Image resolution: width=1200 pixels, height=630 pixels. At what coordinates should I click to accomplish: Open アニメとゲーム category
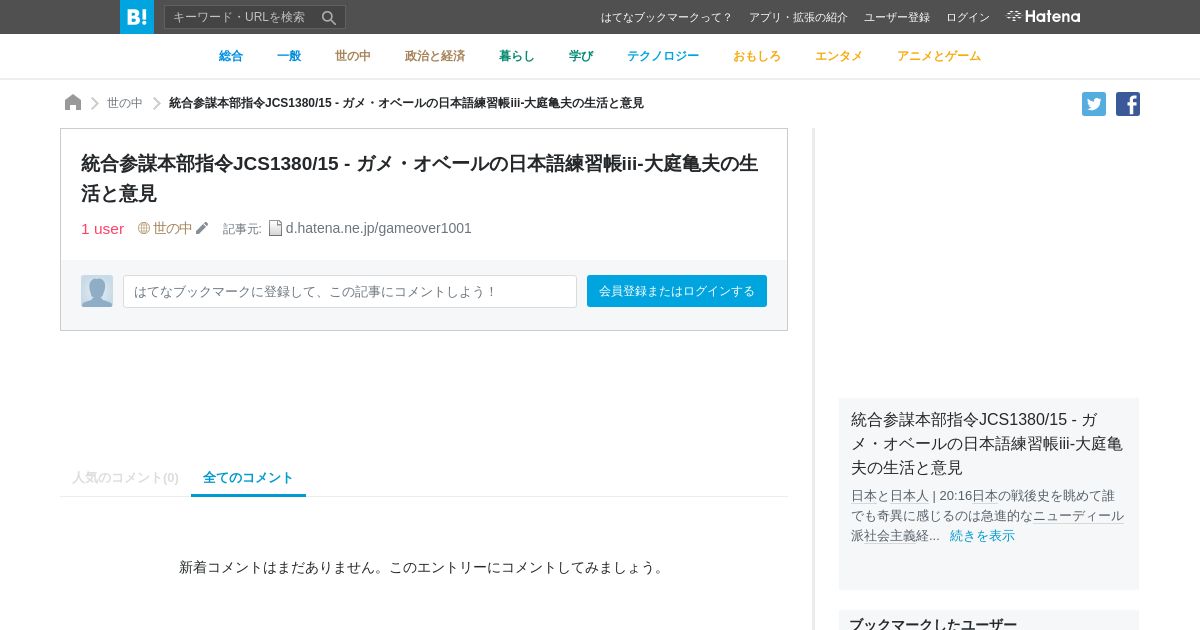(x=939, y=56)
